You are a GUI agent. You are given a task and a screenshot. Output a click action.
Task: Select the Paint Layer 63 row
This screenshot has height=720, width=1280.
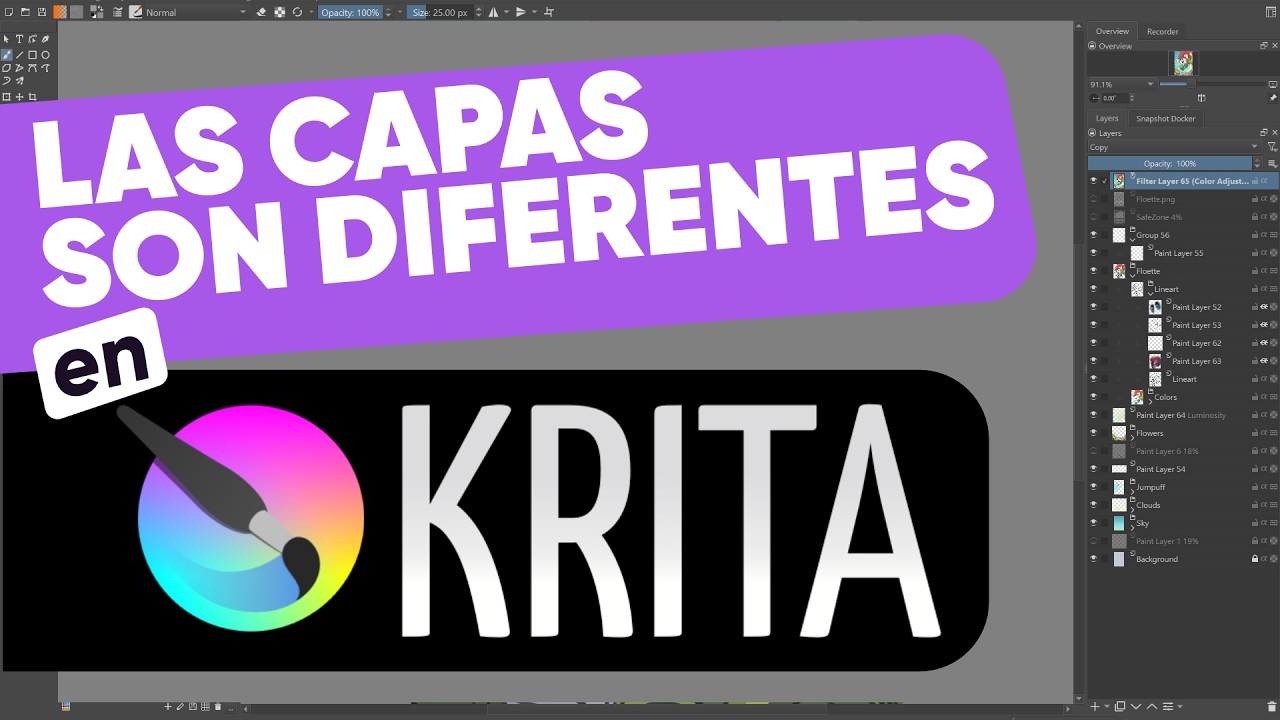click(x=1183, y=361)
